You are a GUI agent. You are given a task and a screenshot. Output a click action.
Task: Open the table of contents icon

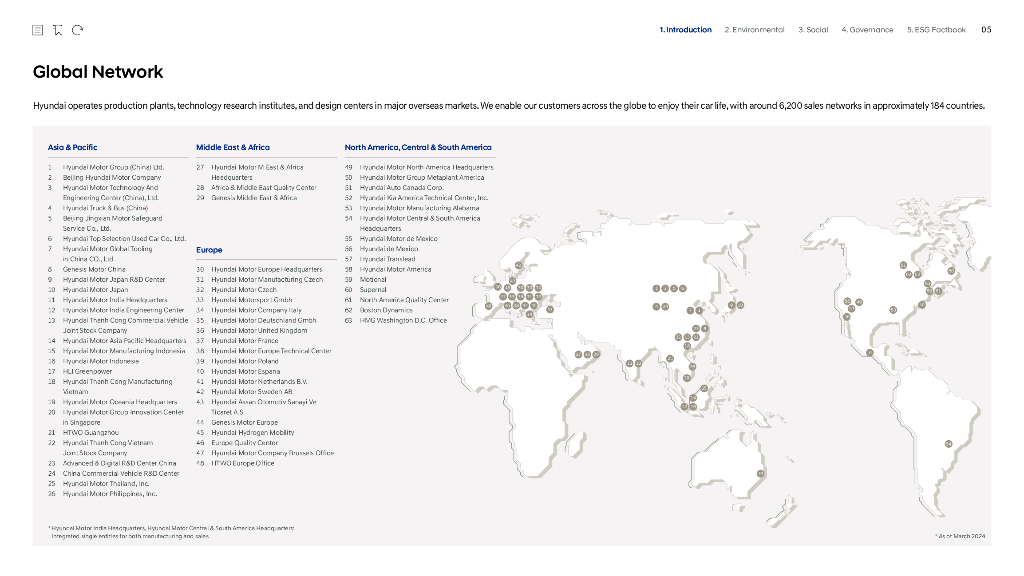tap(38, 30)
